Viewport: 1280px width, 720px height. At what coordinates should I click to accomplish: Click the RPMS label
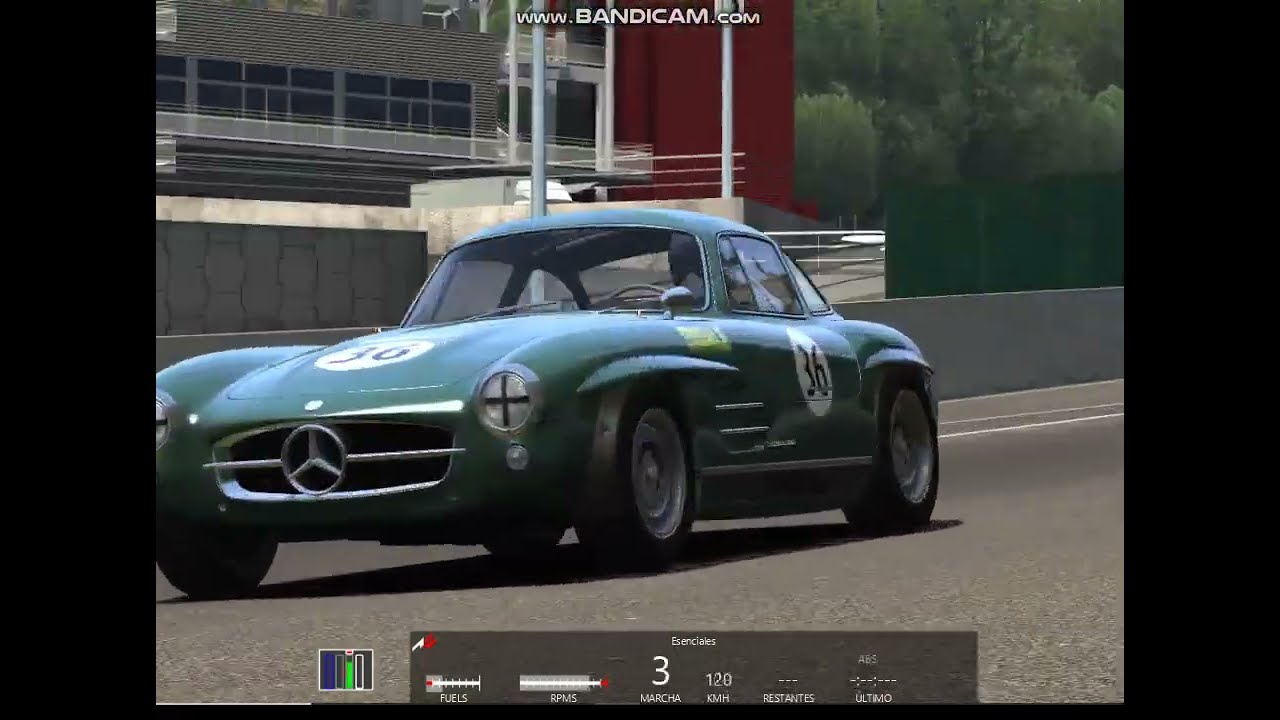(x=563, y=698)
